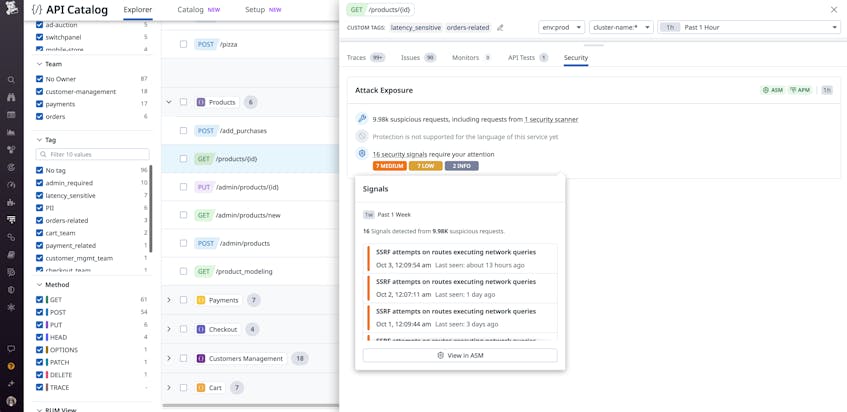Click the Checkout group icon
This screenshot has height=412, width=847.
click(200, 329)
